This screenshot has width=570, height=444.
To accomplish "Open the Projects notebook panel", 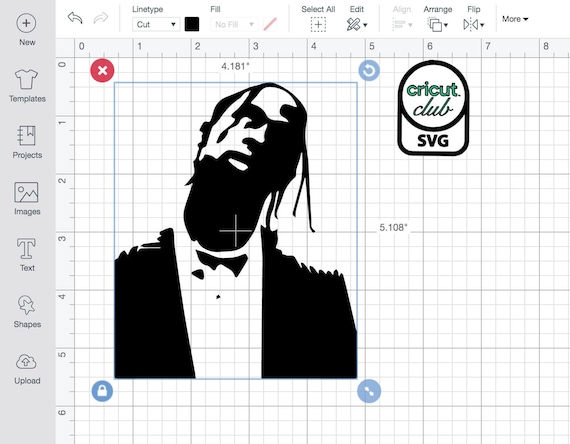I will (x=27, y=135).
